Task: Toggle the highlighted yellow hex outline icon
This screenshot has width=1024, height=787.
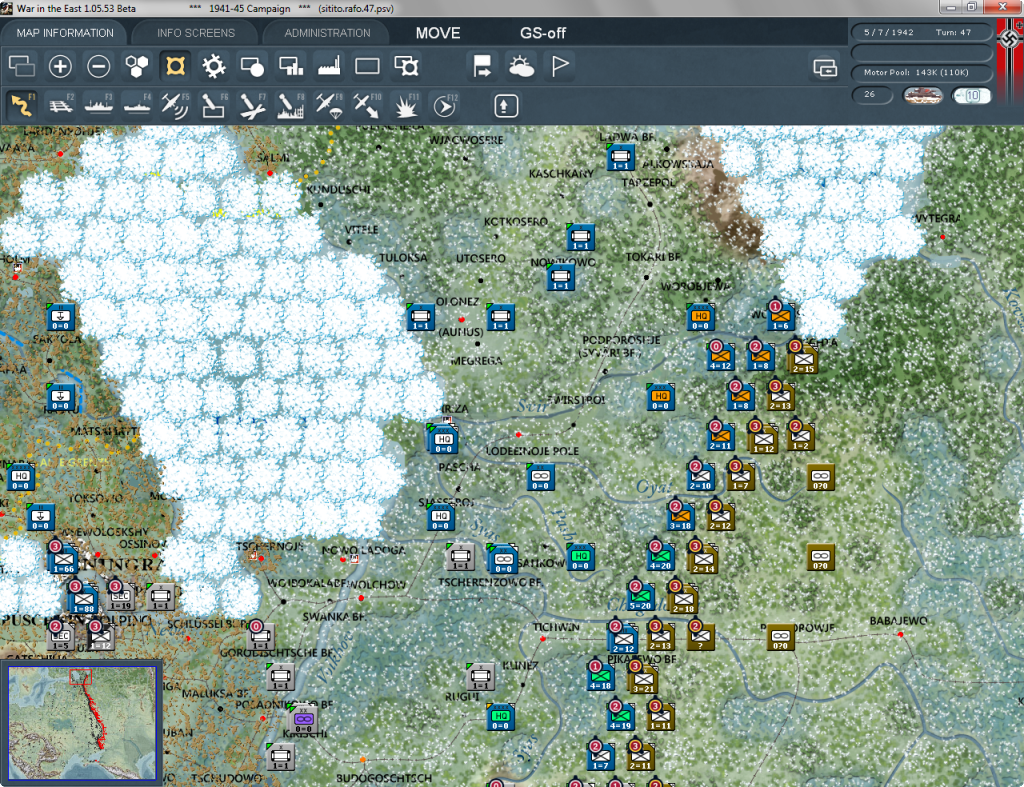Action: pos(175,66)
